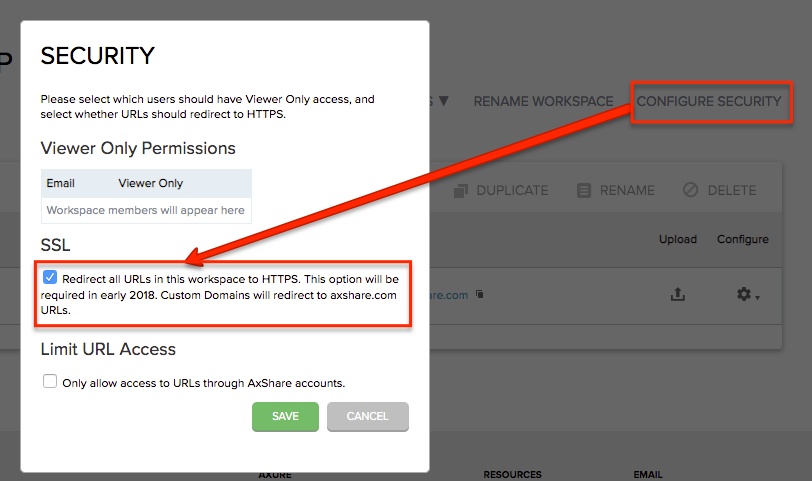Open Configure Security in the top menu
The height and width of the screenshot is (481, 812).
(708, 101)
